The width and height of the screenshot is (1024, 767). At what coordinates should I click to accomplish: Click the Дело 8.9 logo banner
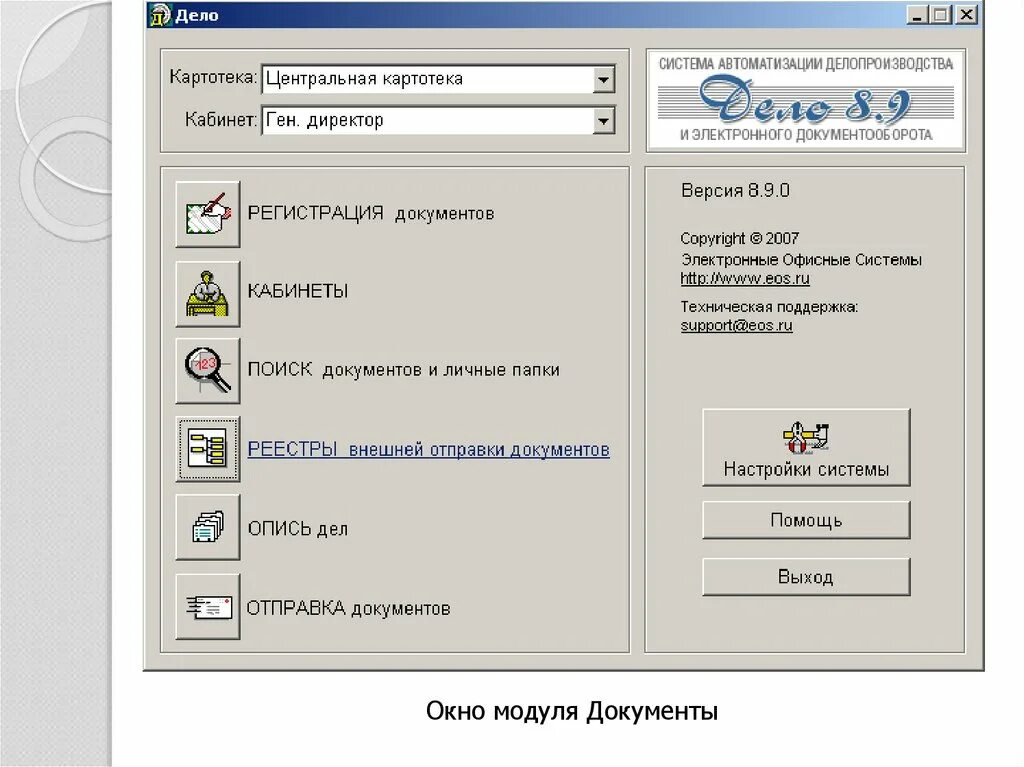(806, 100)
